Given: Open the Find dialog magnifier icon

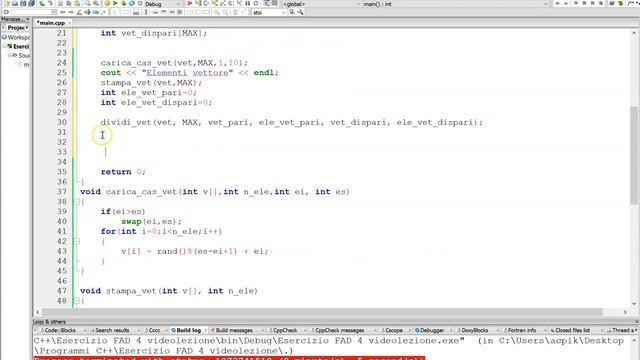Looking at the screenshot, I should pos(87,3).
